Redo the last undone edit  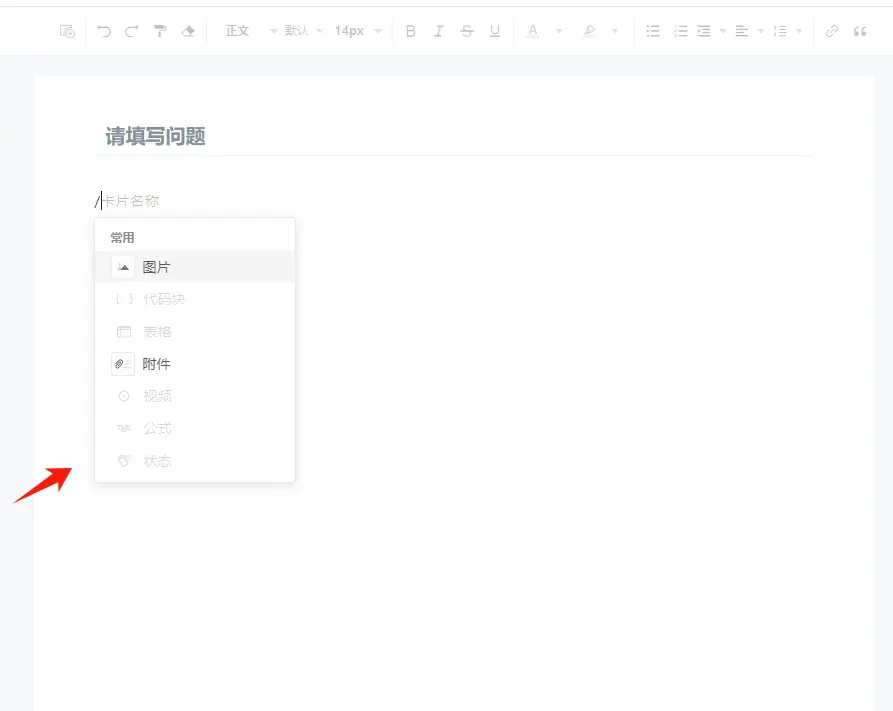pyautogui.click(x=132, y=31)
